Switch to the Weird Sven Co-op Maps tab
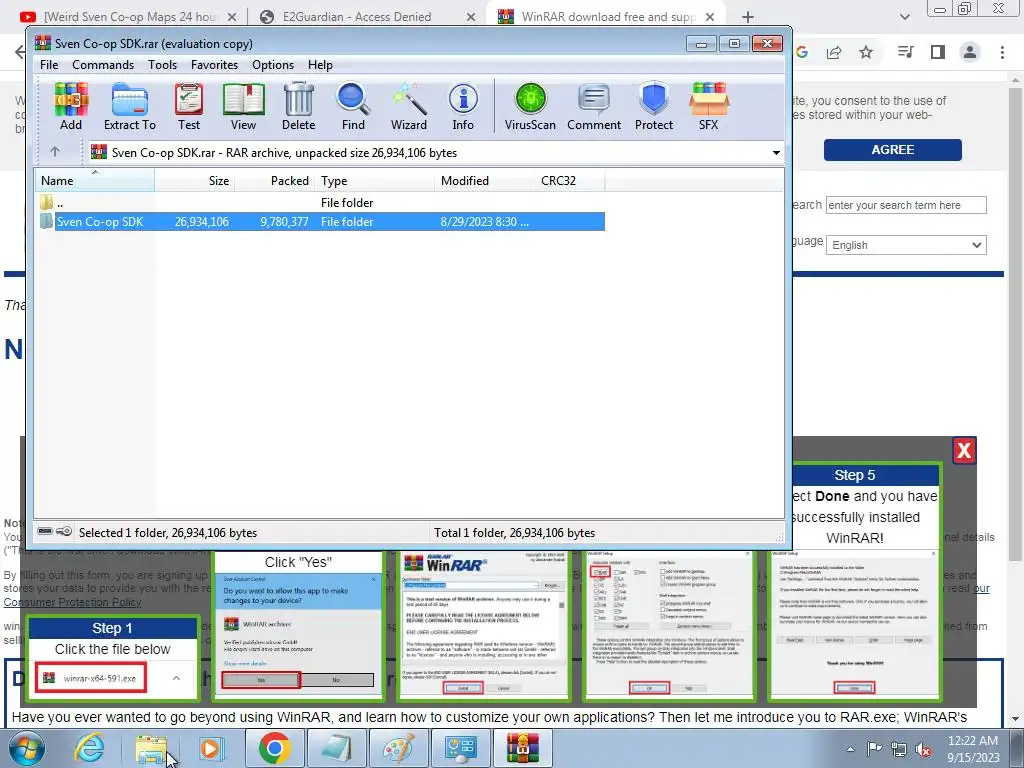Viewport: 1024px width, 768px height. 131,17
